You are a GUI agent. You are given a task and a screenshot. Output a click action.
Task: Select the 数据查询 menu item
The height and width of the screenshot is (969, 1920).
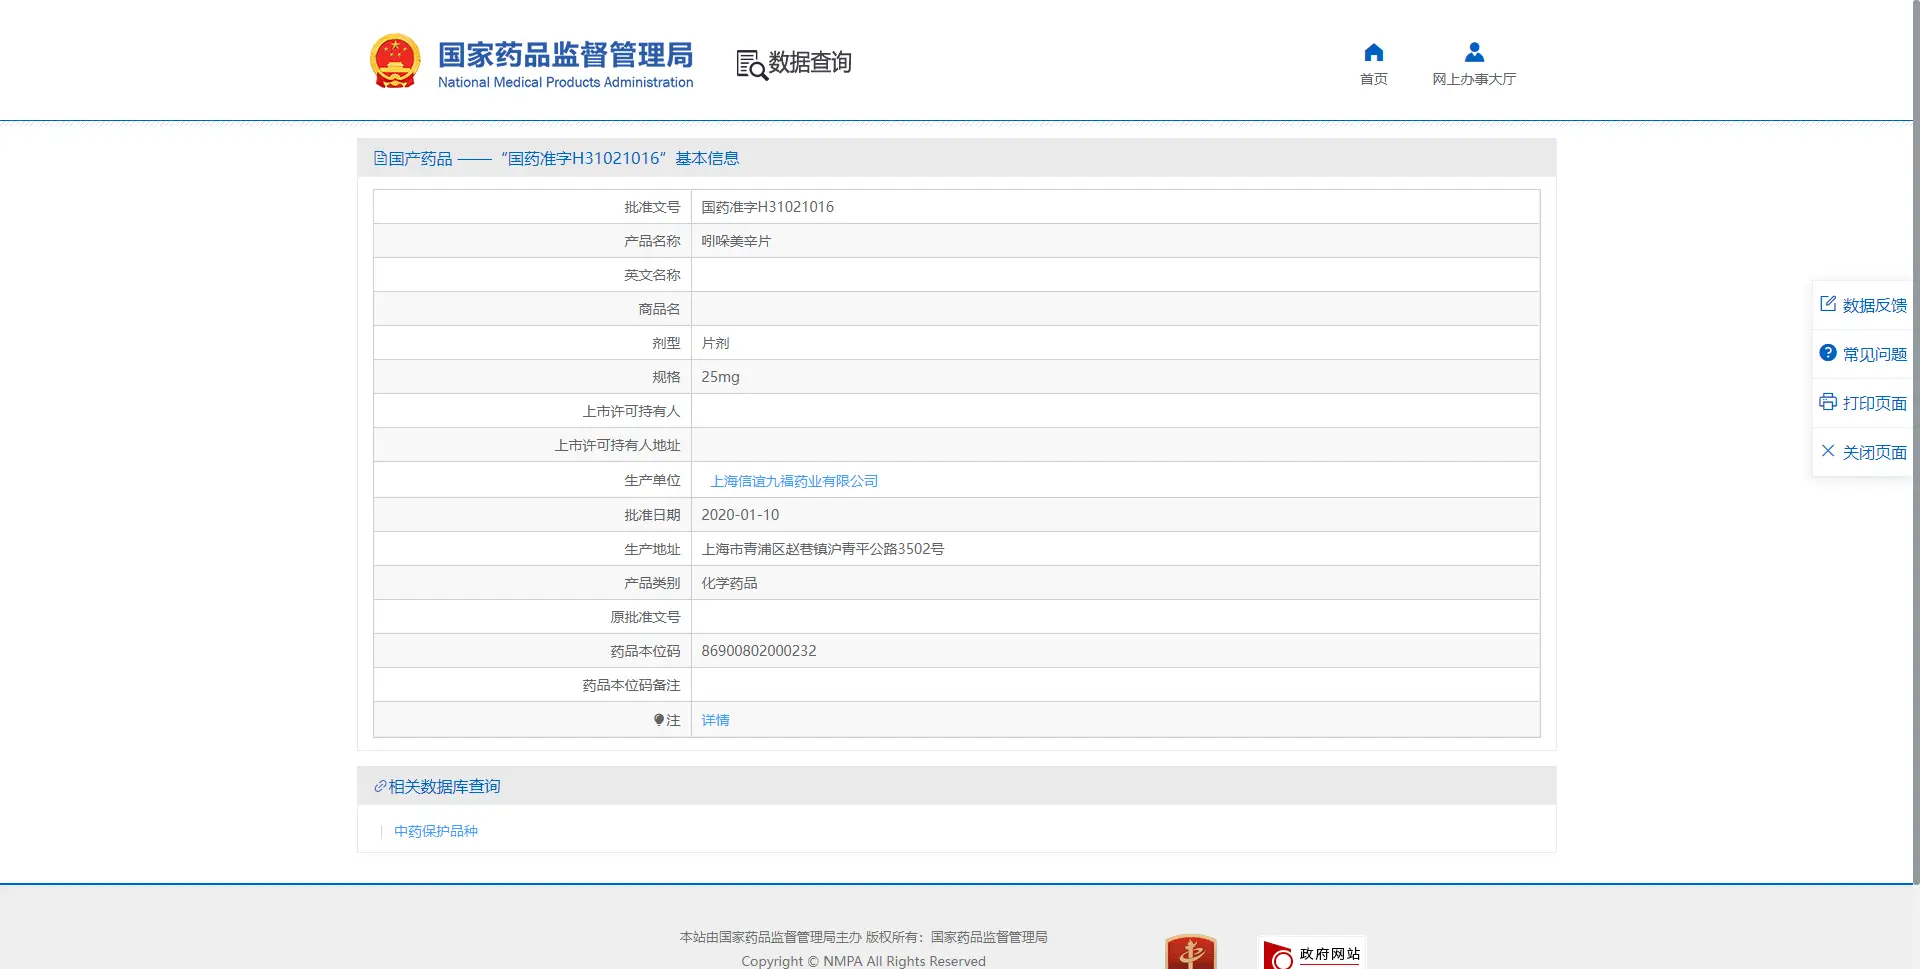coord(808,63)
